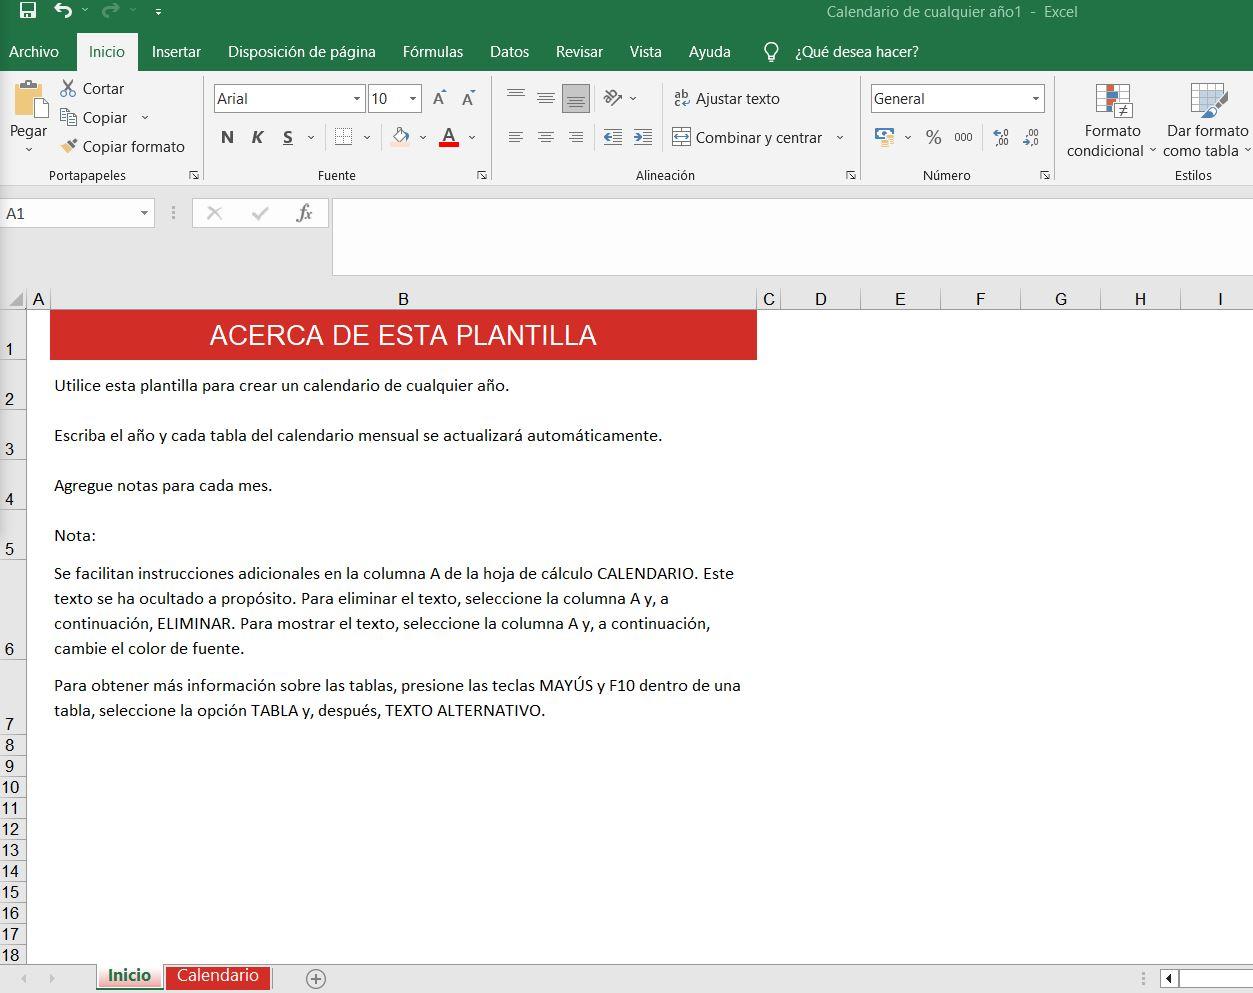1253x993 pixels.
Task: Open the font color red swatch dropdown
Action: tap(472, 137)
